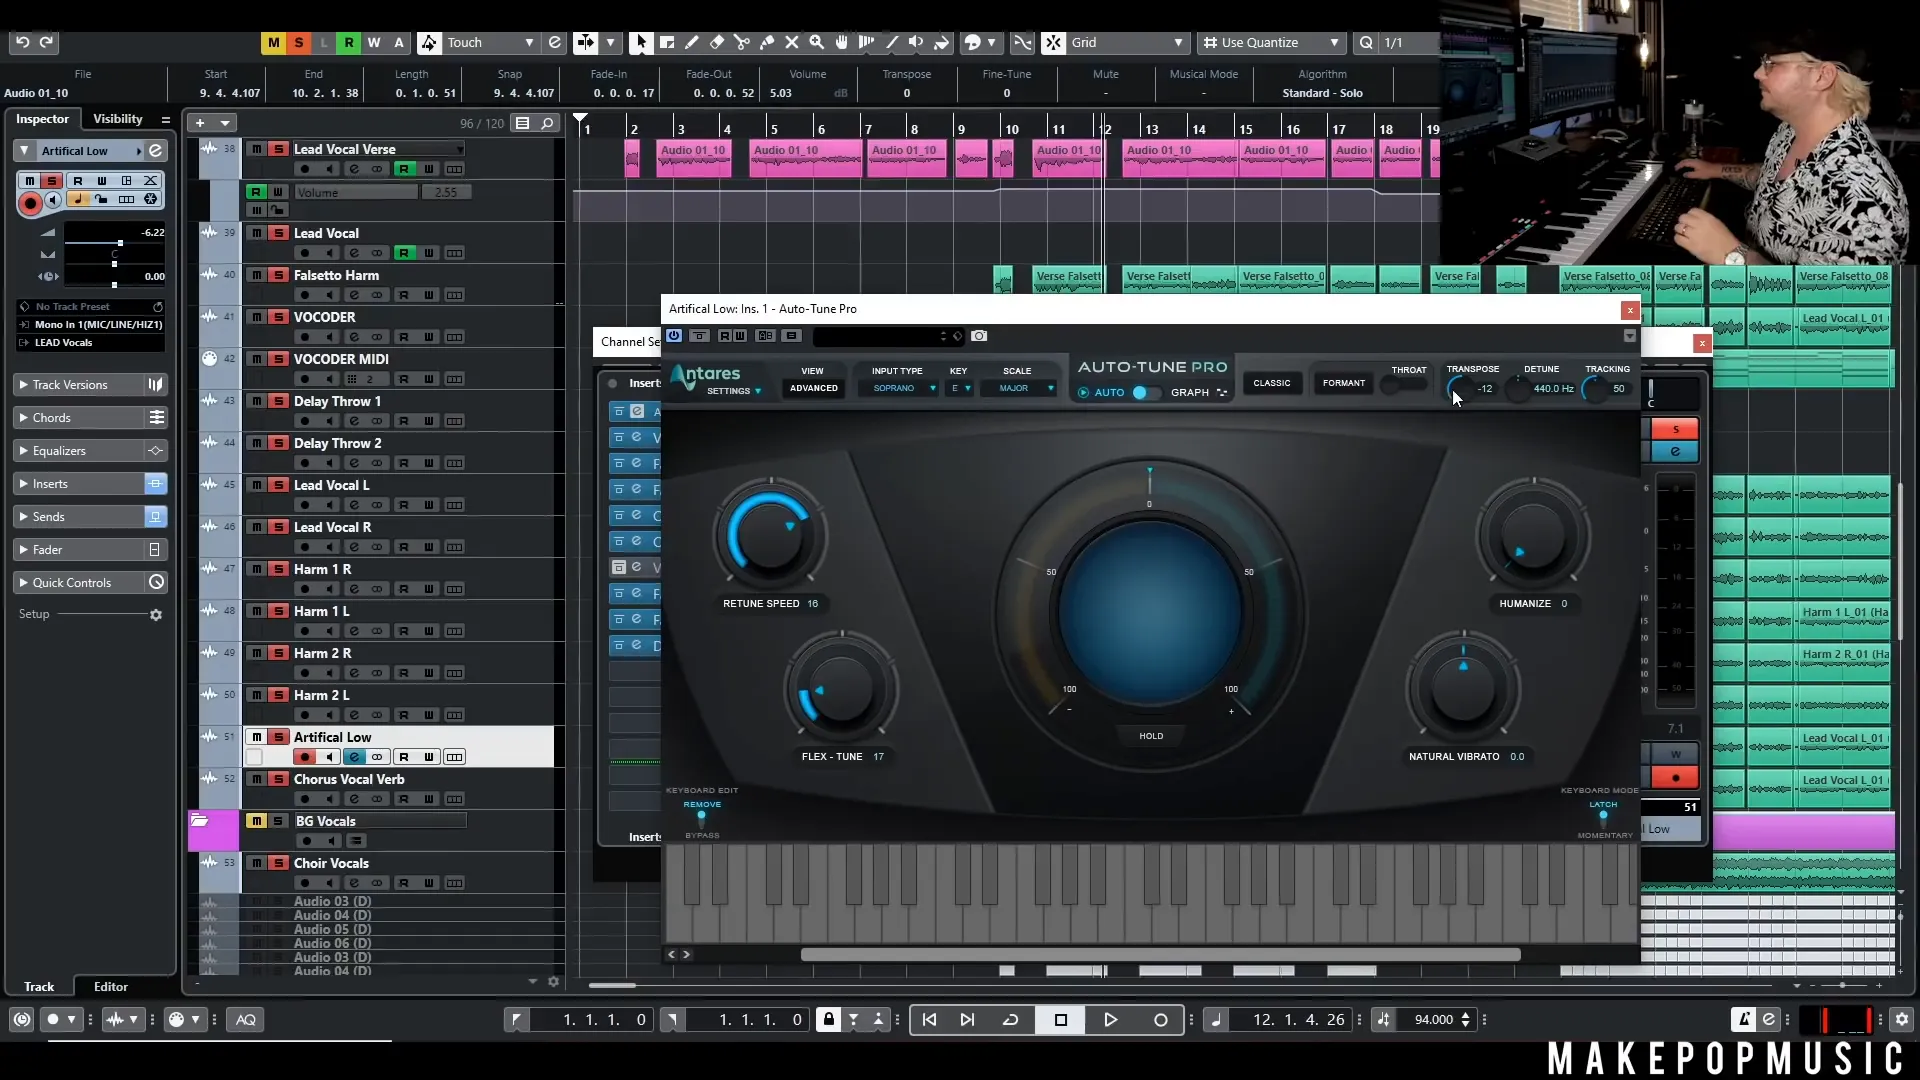Click the GRAPH mode label

(1190, 392)
